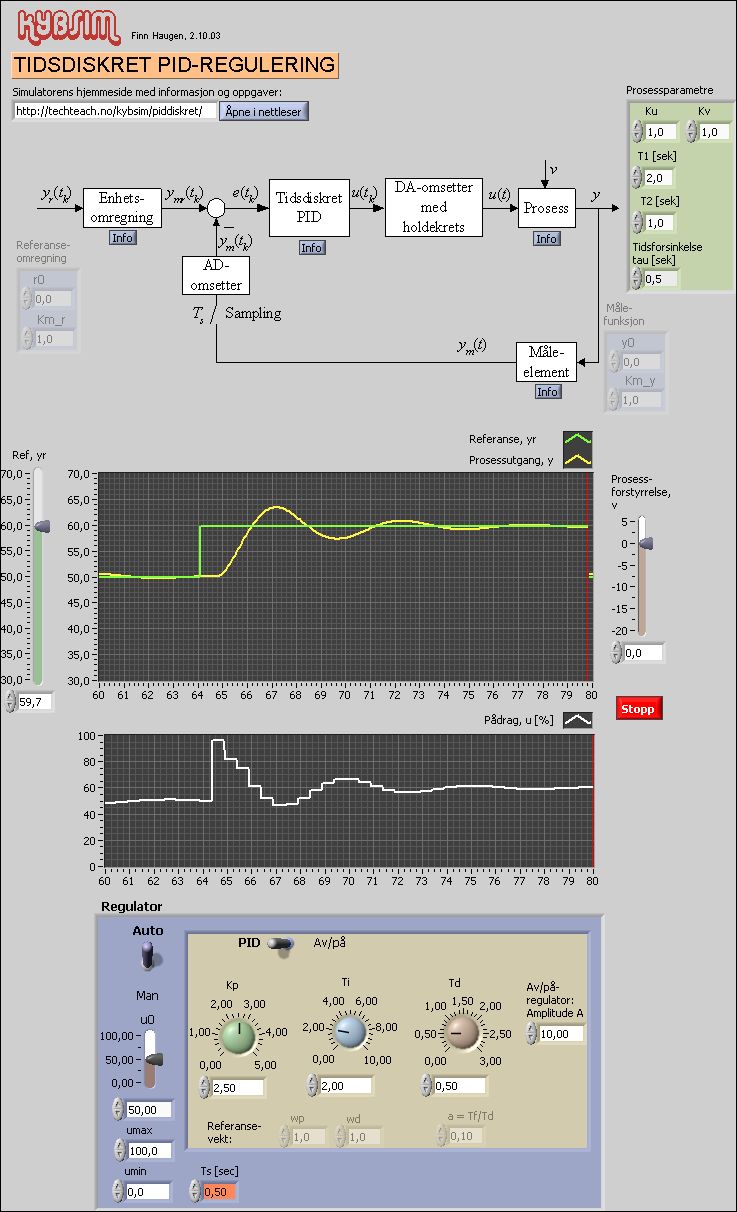
Task: Click the Kp knob dial
Action: (x=238, y=1034)
